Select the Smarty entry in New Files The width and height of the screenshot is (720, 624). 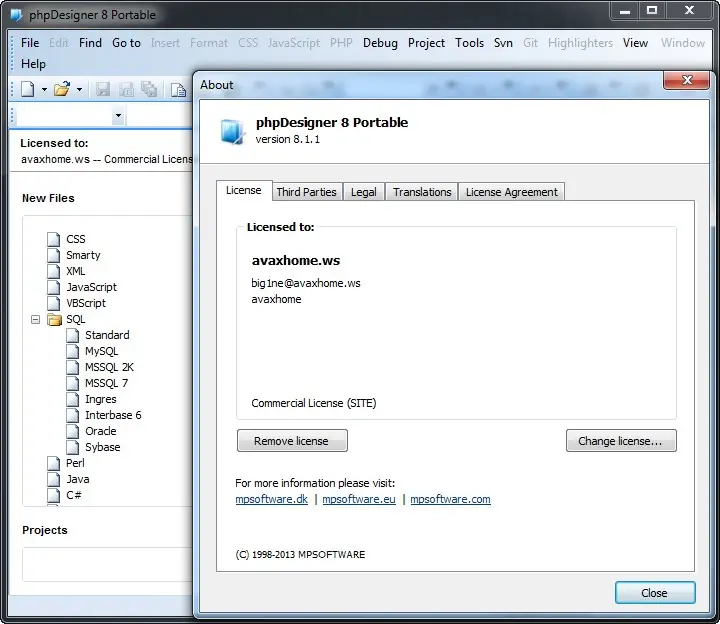(x=83, y=255)
